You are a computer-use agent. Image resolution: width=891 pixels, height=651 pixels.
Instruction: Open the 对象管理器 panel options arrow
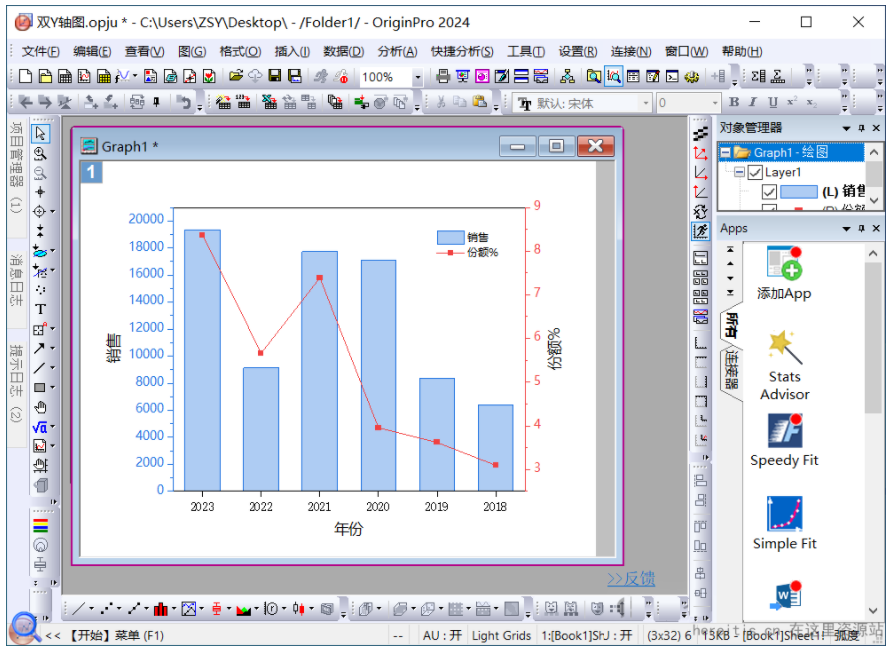coord(847,128)
